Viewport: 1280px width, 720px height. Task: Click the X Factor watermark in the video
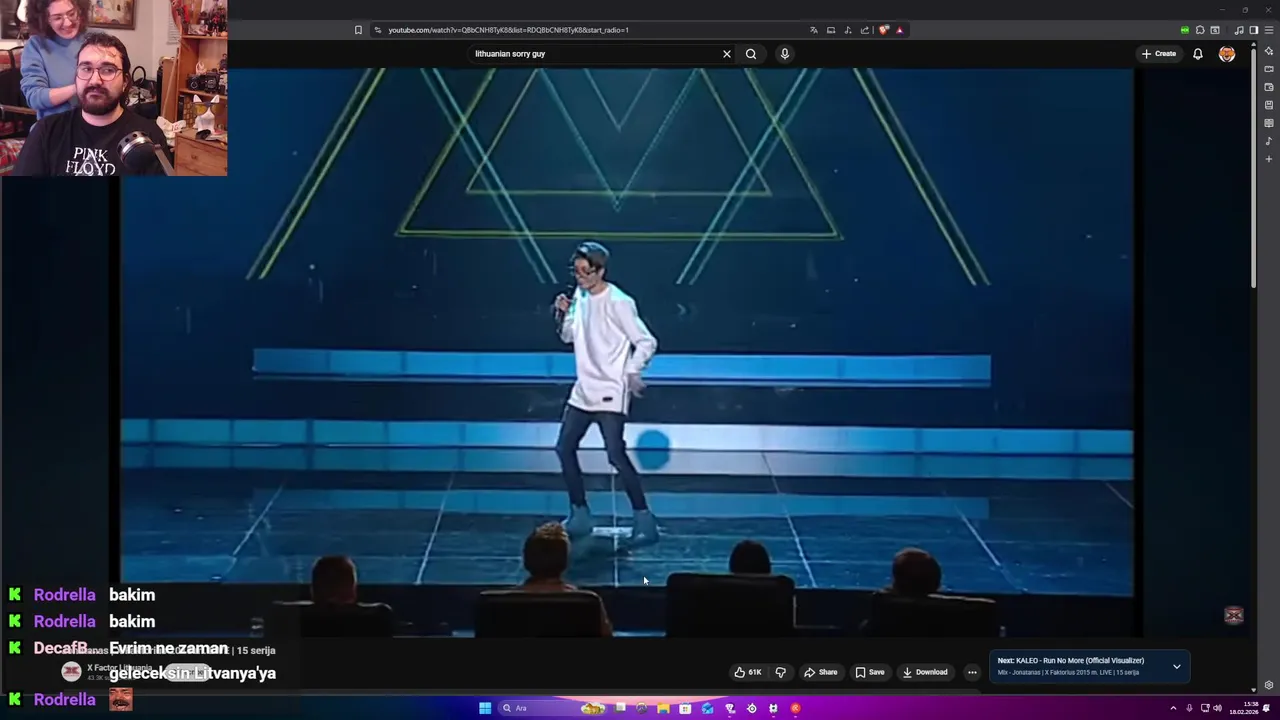click(x=1234, y=615)
